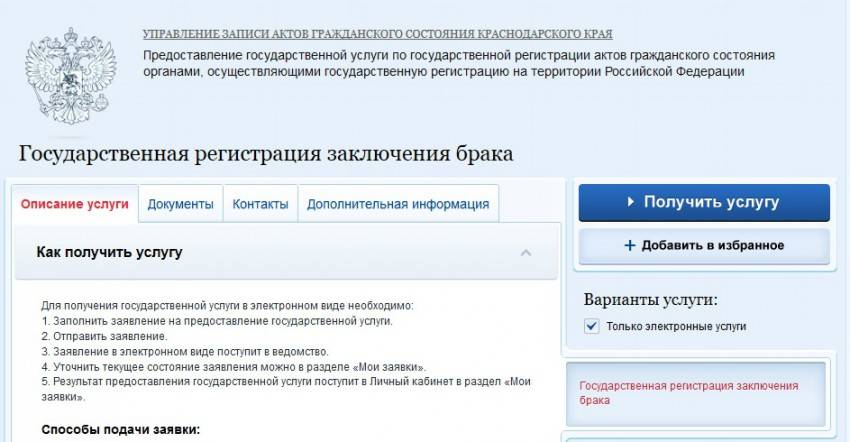Click the page heading Государственная регистрация заключения брака
This screenshot has height=442, width=850.
pyautogui.click(x=266, y=153)
